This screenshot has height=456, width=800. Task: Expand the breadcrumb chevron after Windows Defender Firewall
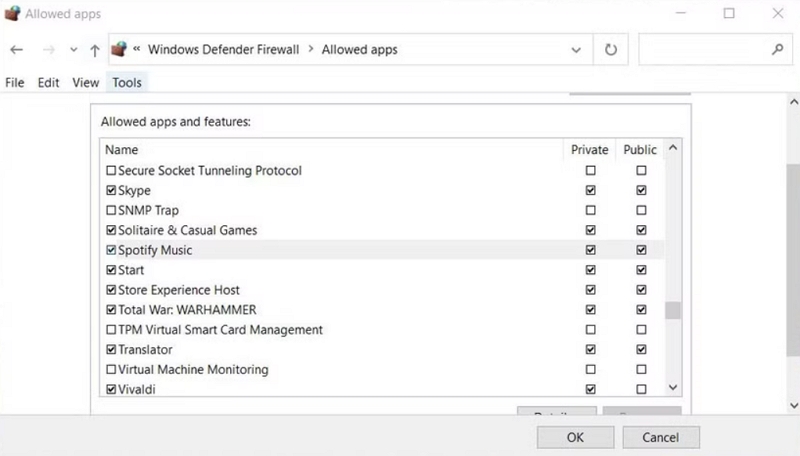coord(310,50)
